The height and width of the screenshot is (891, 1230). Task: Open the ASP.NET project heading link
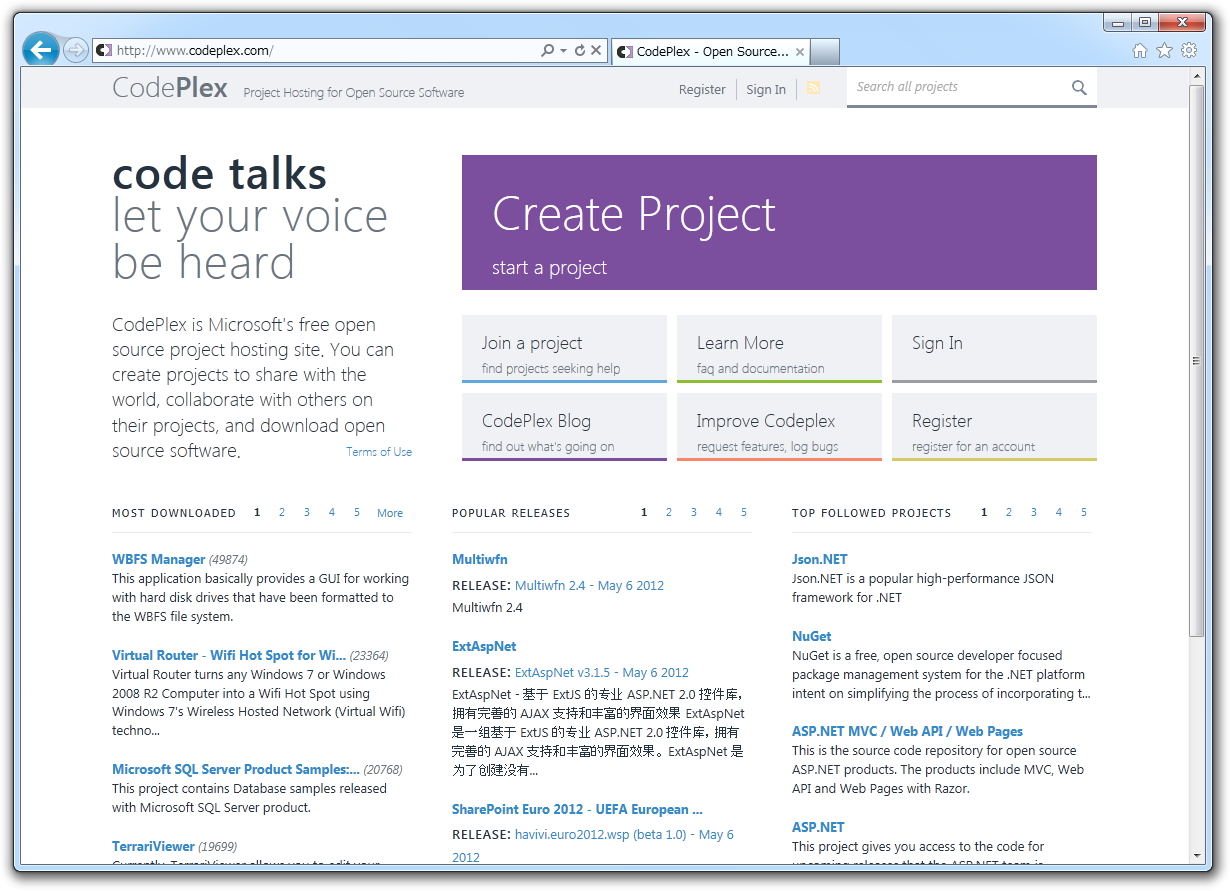point(818,827)
